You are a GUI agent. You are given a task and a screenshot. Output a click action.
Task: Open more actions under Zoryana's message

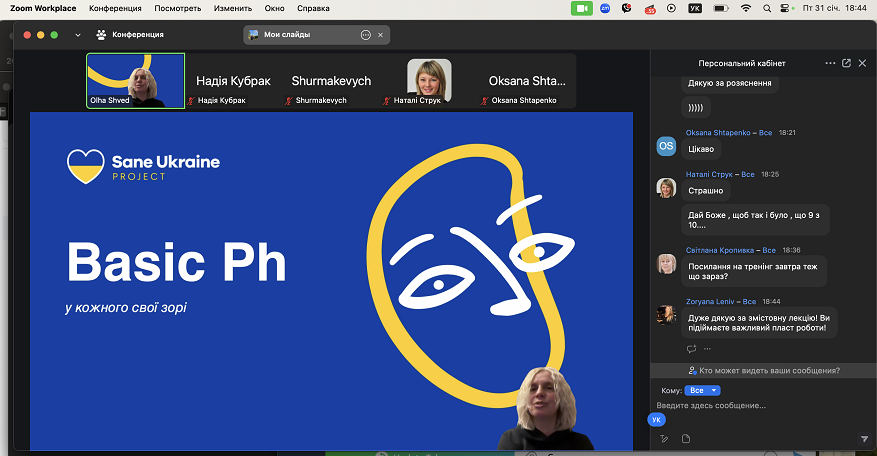(708, 349)
